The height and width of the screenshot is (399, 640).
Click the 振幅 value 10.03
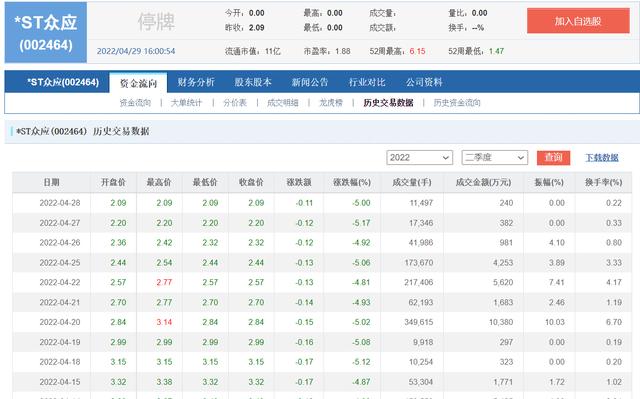(x=555, y=322)
